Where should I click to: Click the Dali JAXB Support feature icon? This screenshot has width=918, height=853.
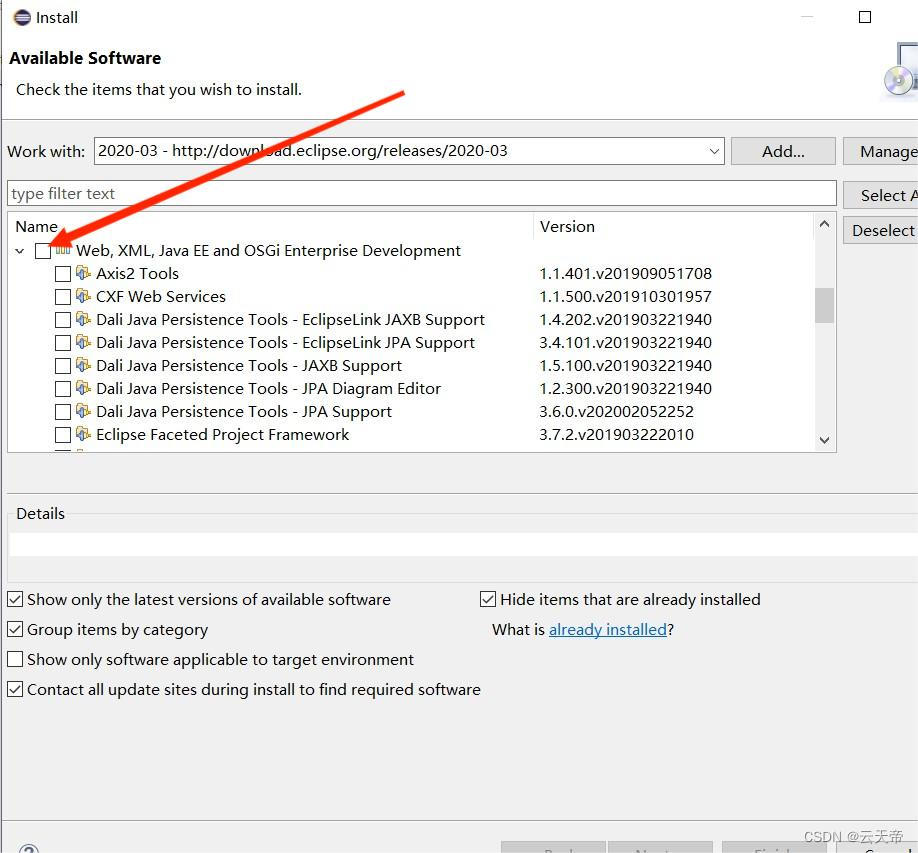(x=83, y=365)
